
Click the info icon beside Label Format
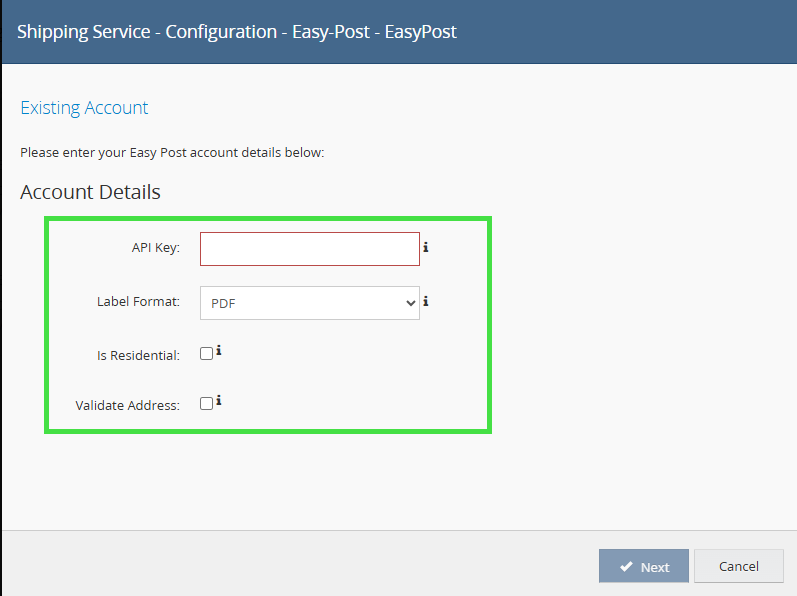[426, 301]
